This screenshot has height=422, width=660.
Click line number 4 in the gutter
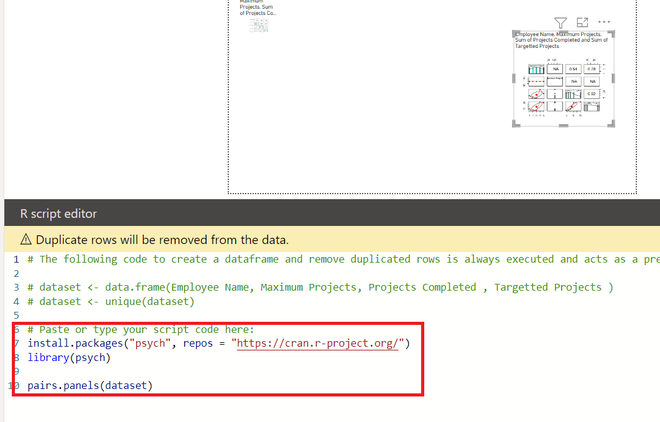(x=16, y=302)
